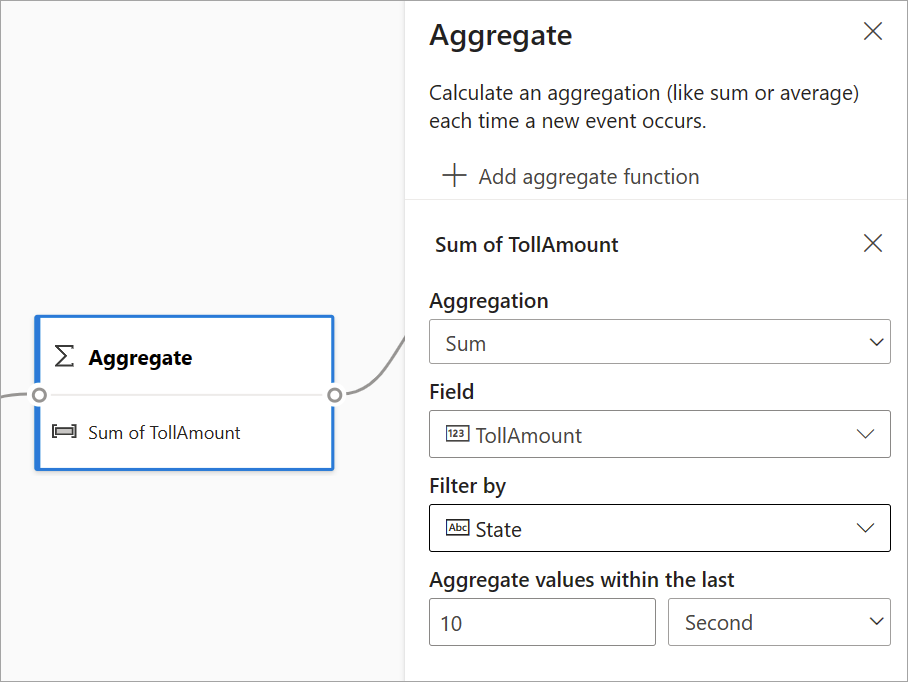This screenshot has width=908, height=682.
Task: Close the Aggregate panel
Action: tap(873, 32)
